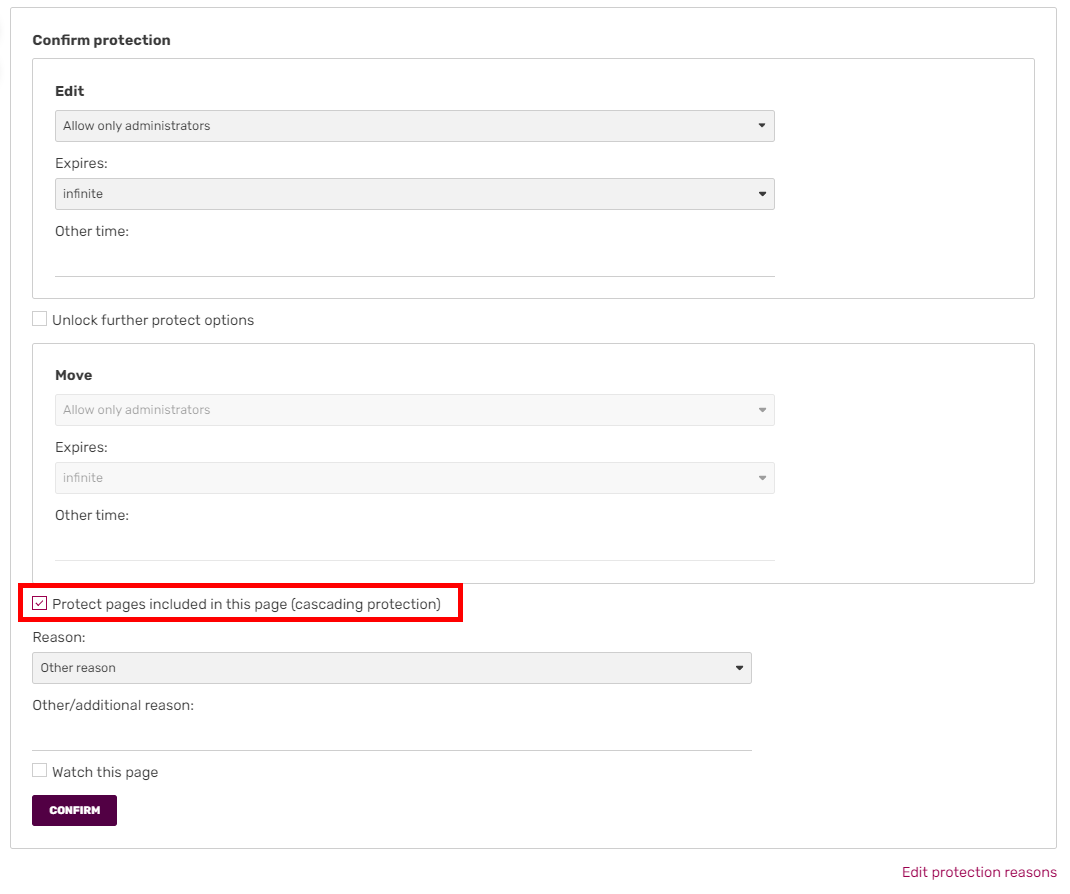Enable Unlock further protect options checkbox
1070x894 pixels.
point(40,320)
